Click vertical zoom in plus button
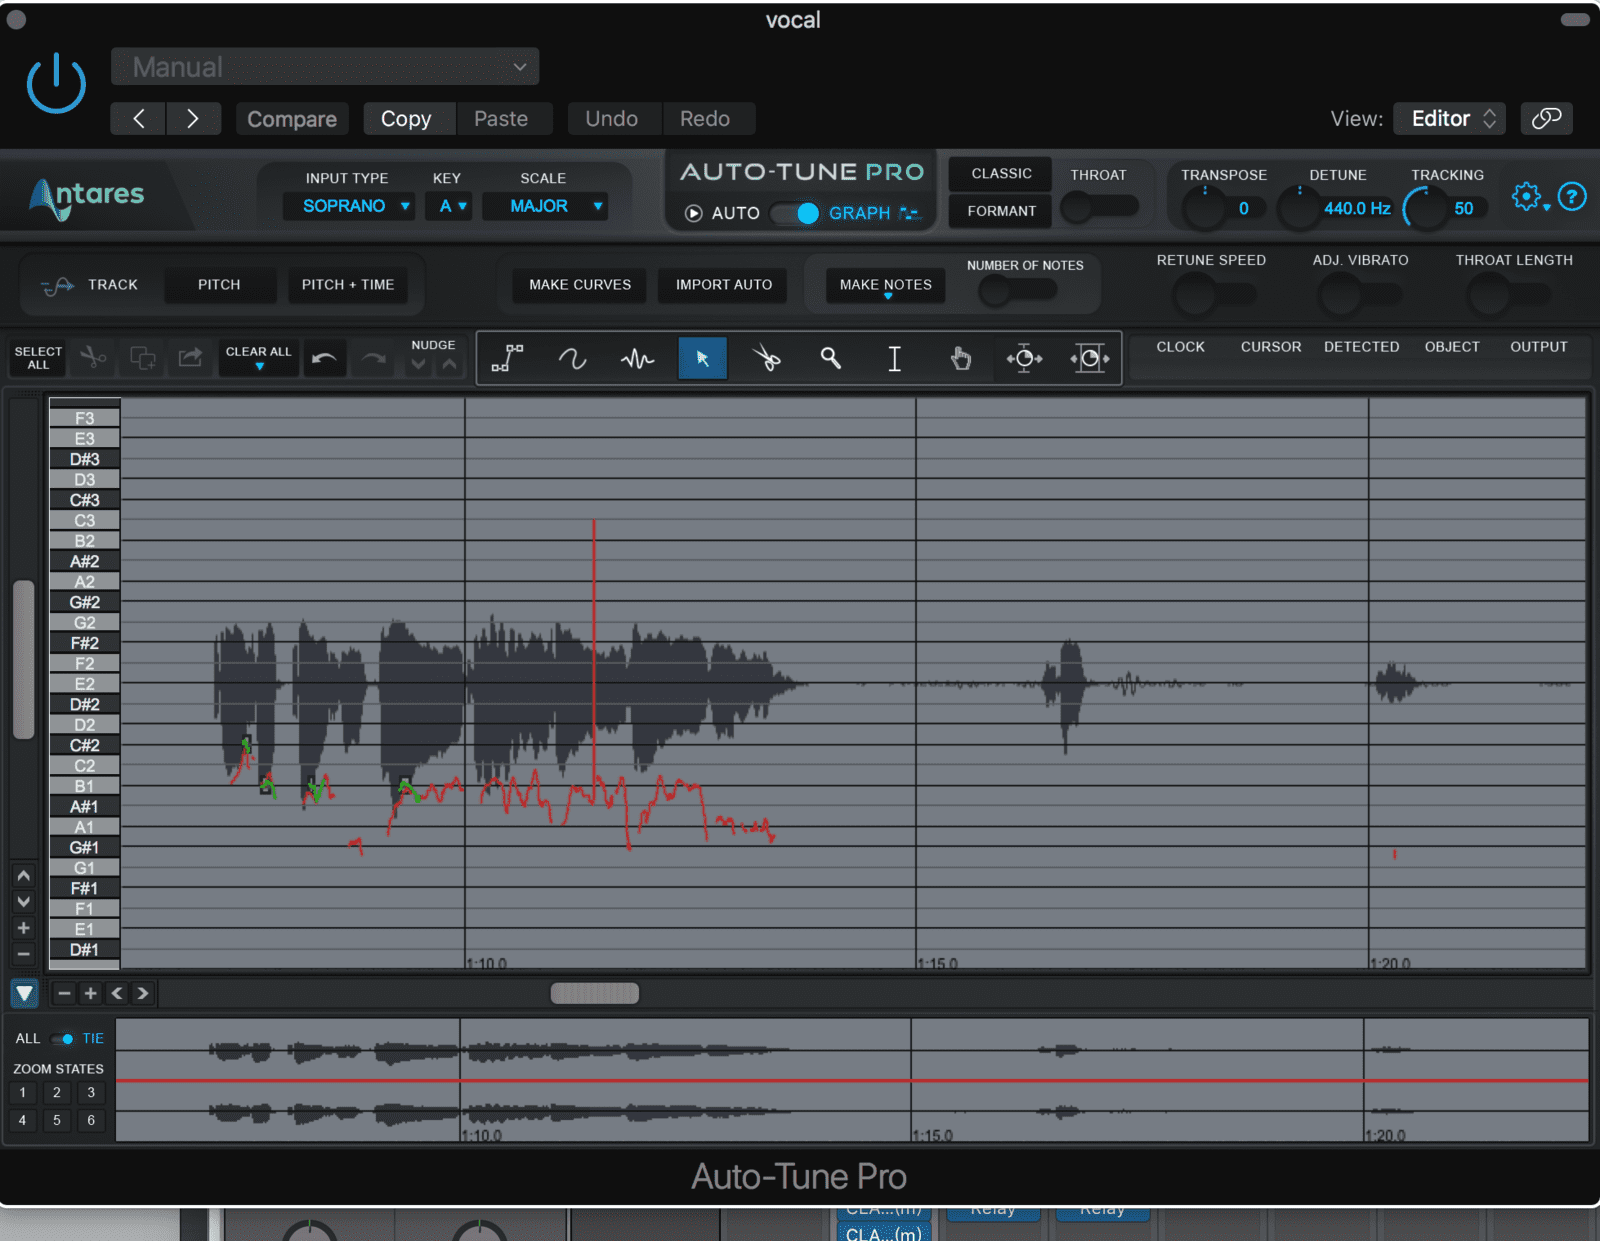Image resolution: width=1600 pixels, height=1241 pixels. pos(24,928)
